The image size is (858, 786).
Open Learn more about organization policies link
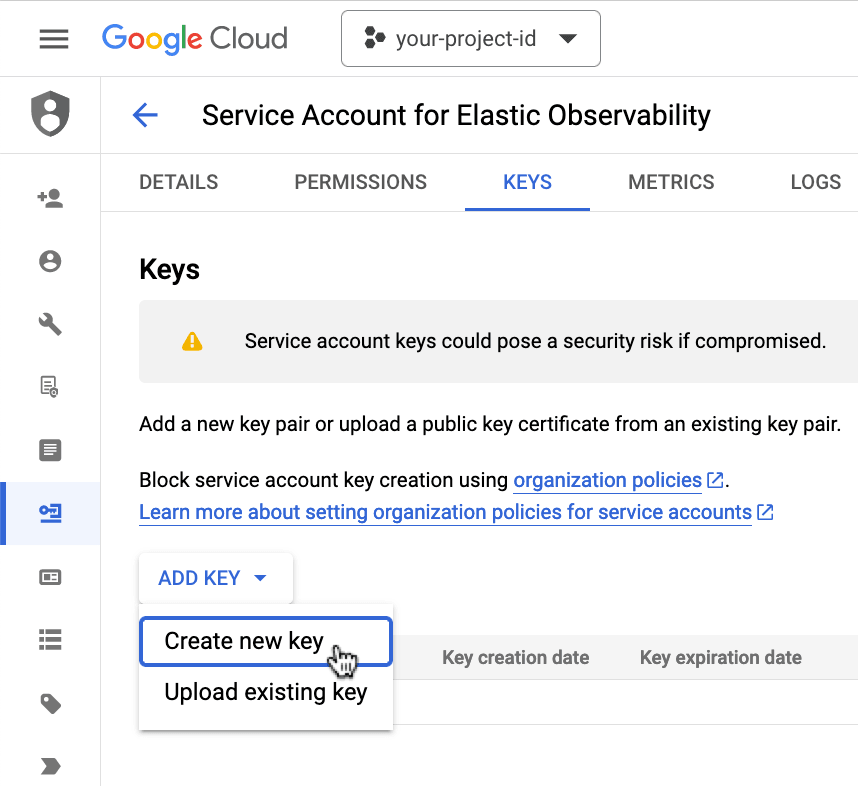pos(445,513)
